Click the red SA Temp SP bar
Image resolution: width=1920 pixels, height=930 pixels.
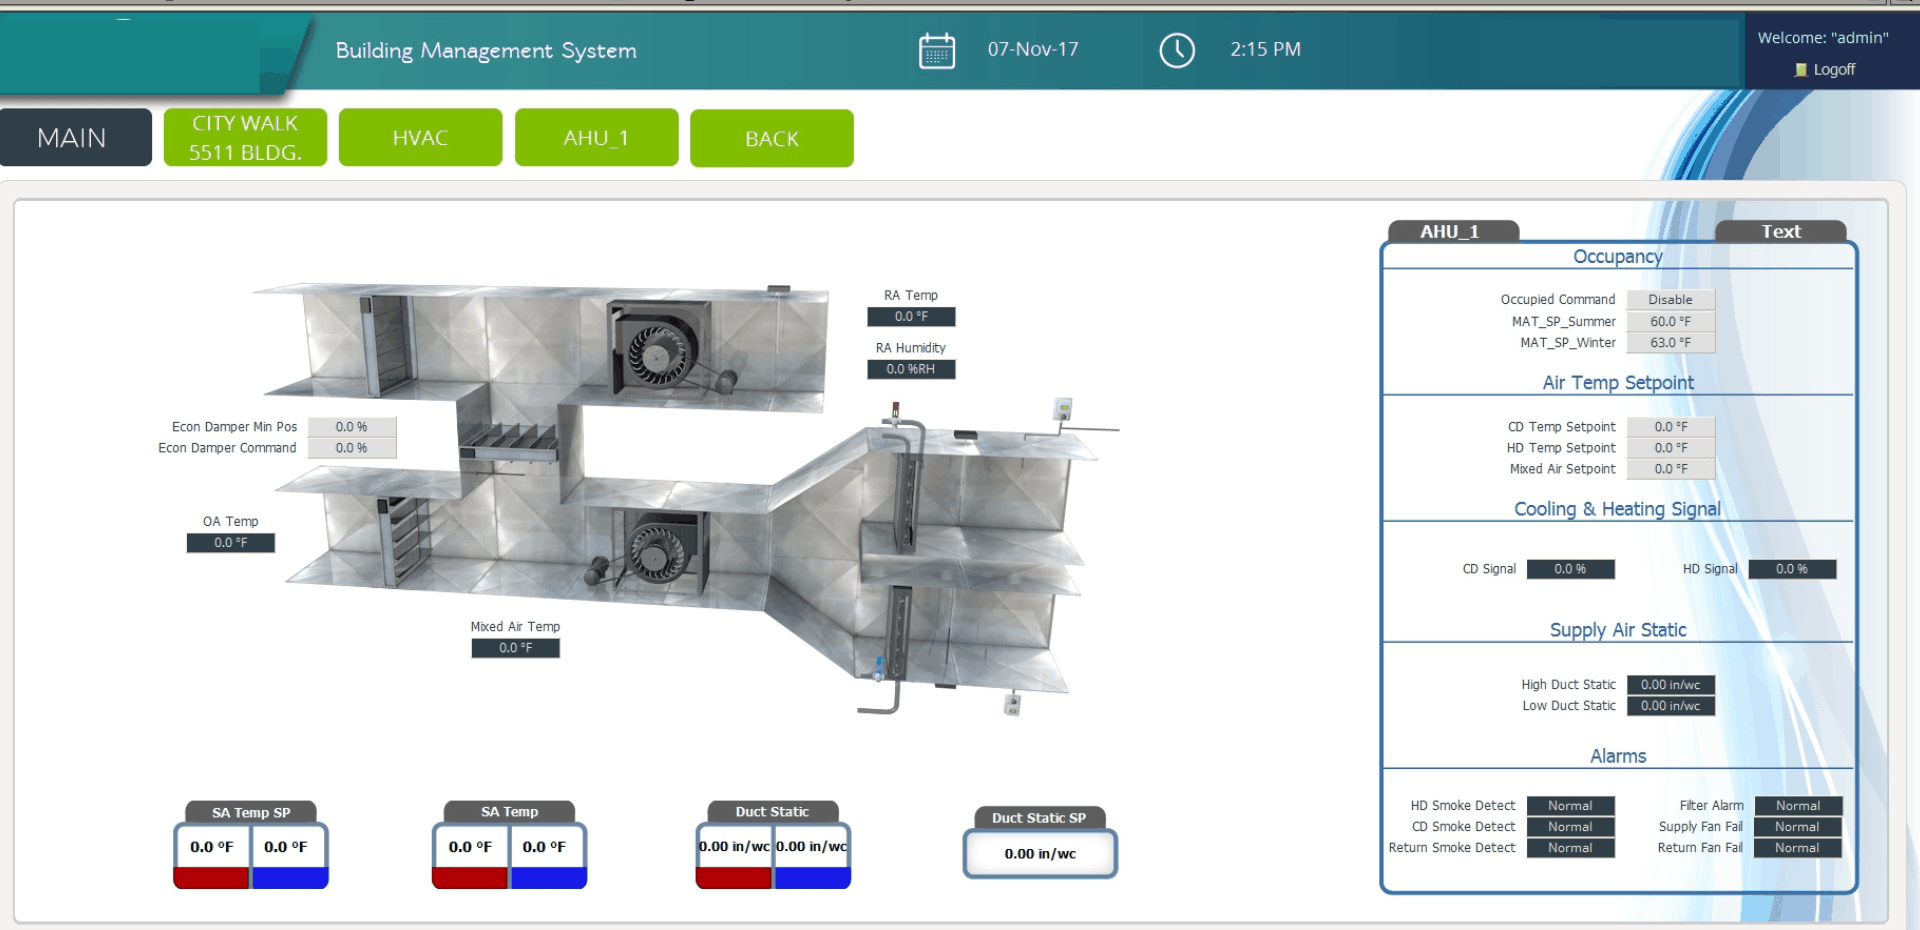[x=212, y=878]
